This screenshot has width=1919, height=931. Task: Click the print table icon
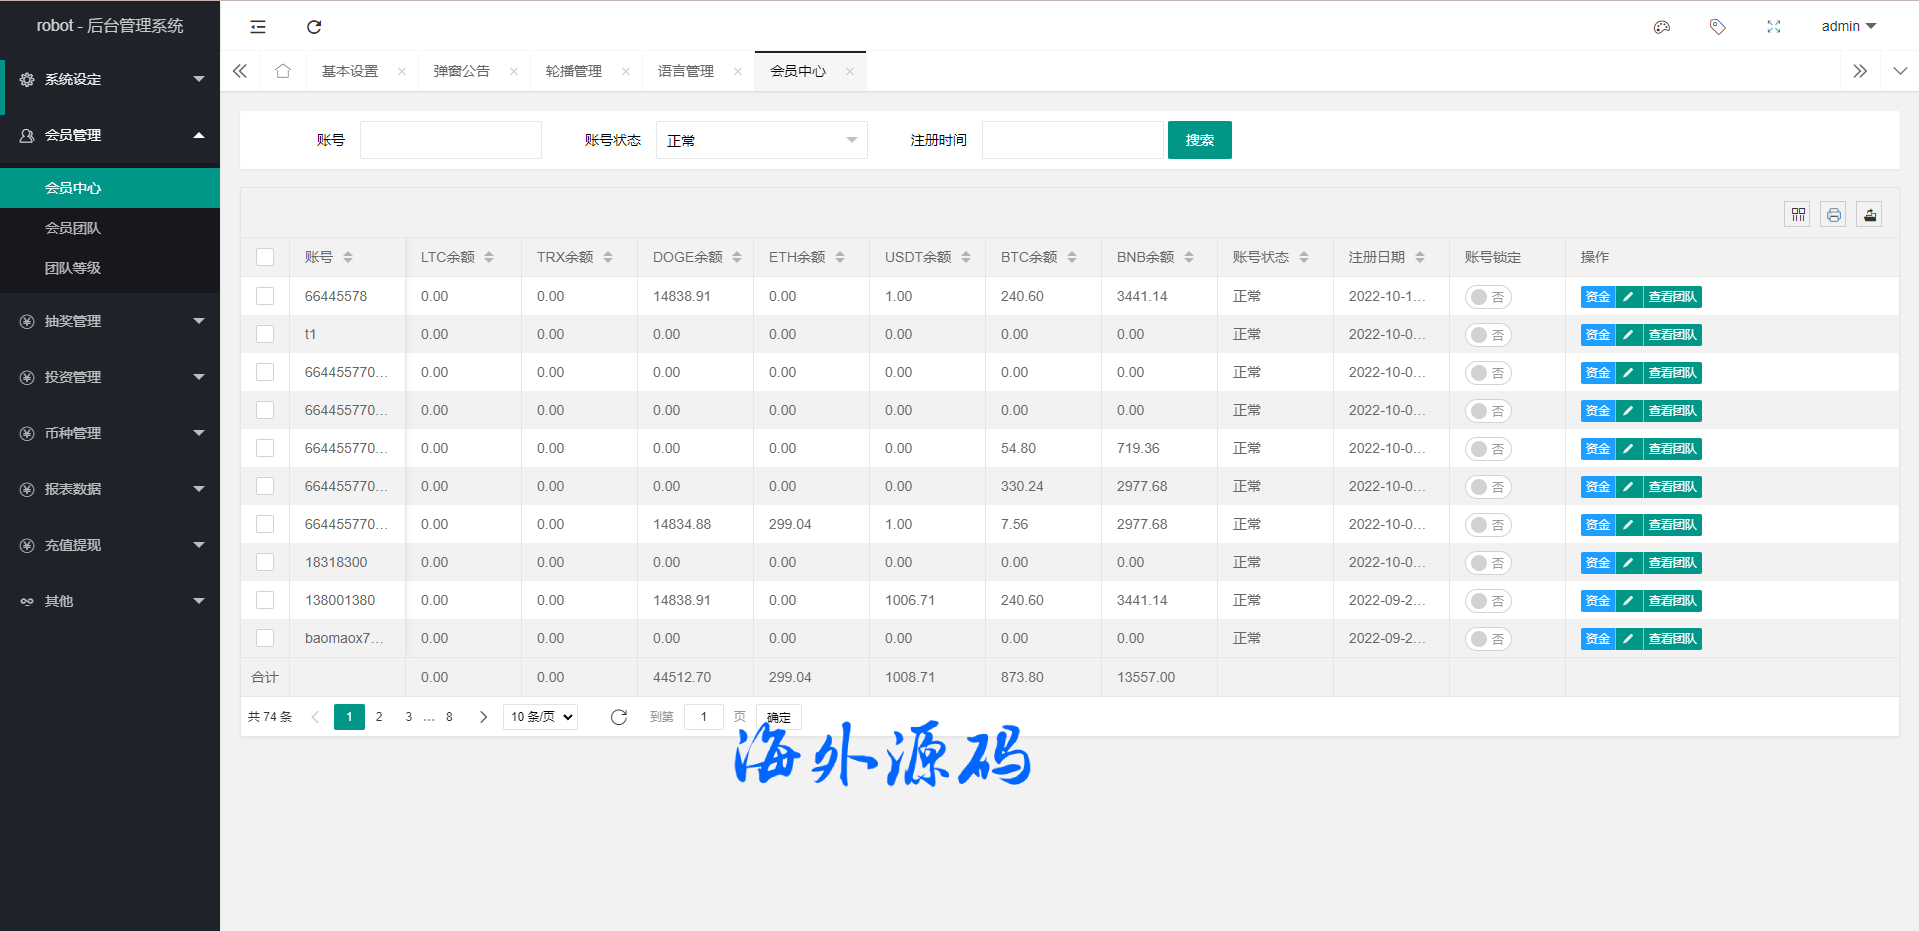click(1833, 214)
